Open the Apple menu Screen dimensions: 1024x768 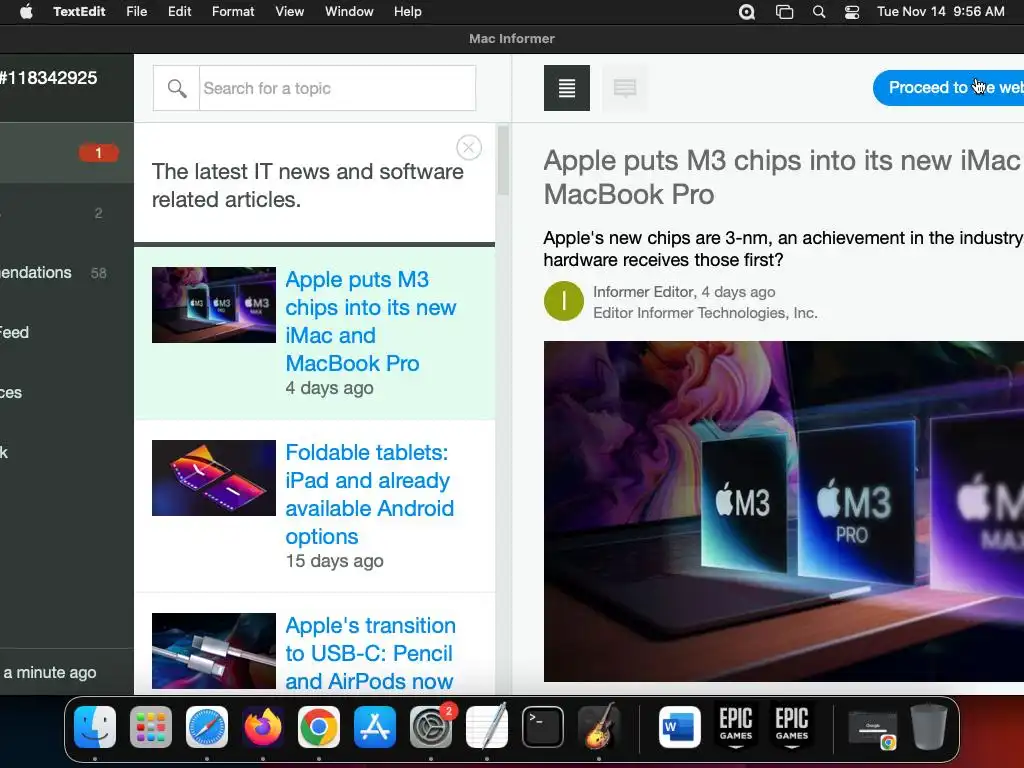pos(26,12)
